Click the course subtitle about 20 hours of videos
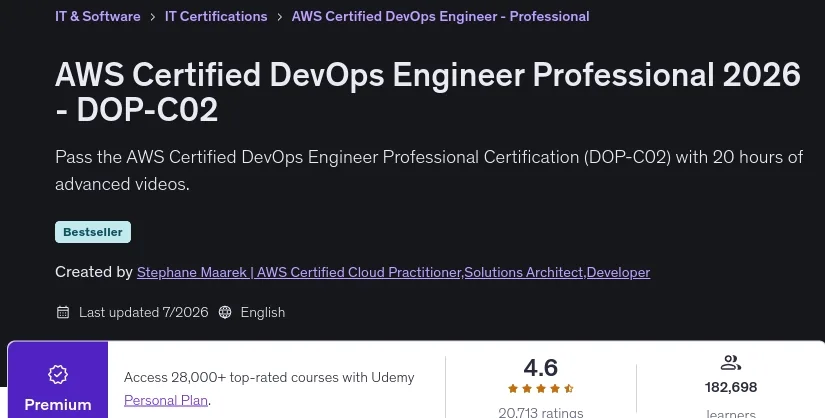This screenshot has width=825, height=418. click(x=429, y=170)
